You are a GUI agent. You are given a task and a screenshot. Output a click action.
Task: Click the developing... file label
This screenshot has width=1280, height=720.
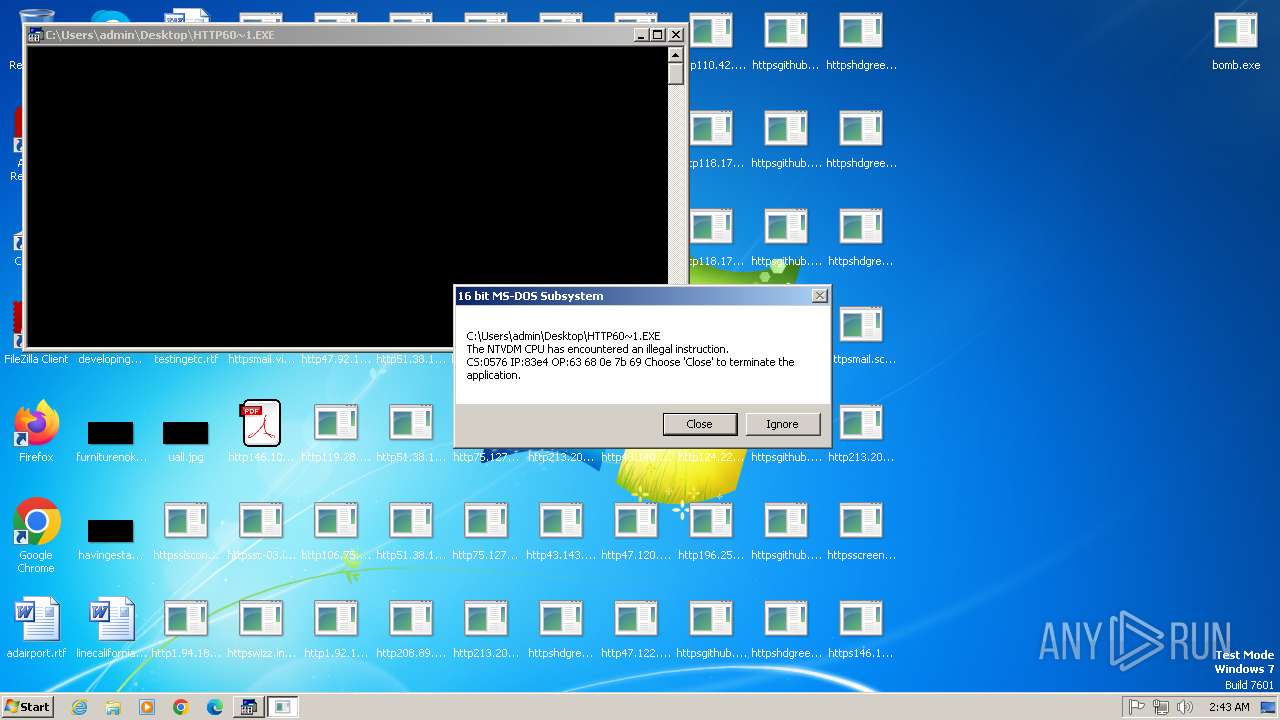pyautogui.click(x=110, y=359)
